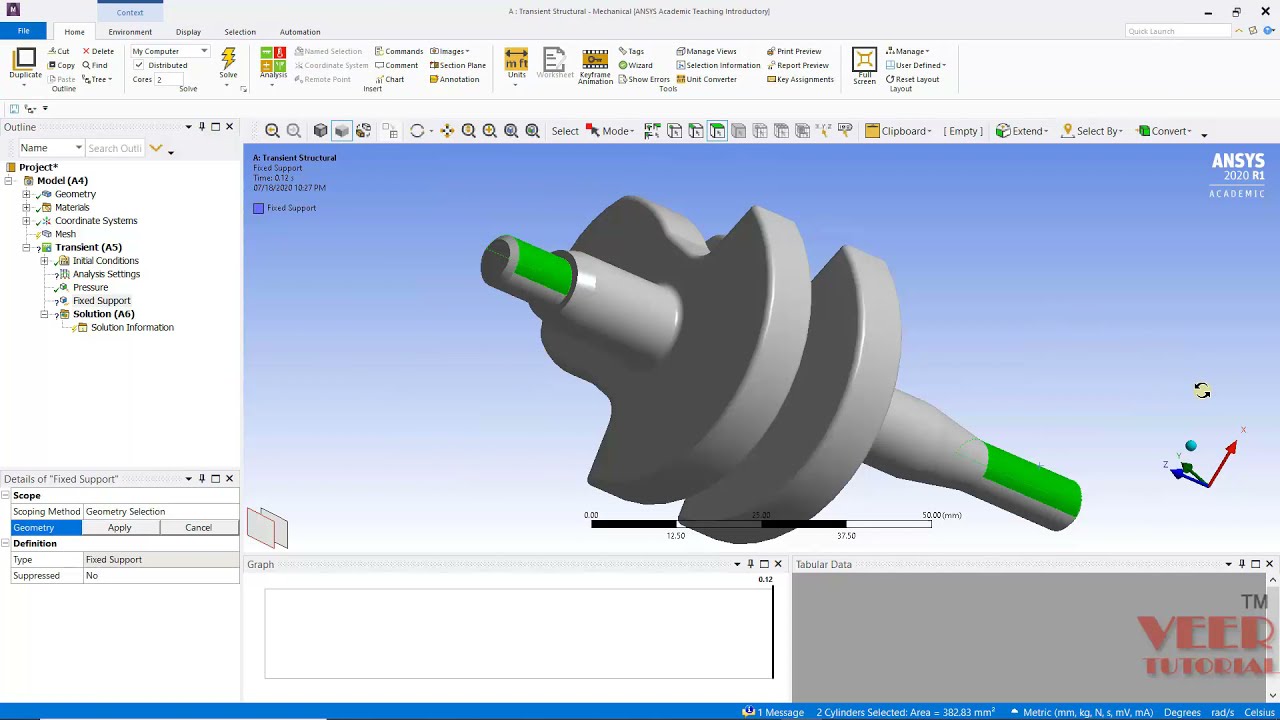Switch to the Environment ribbon tab
This screenshot has width=1280, height=720.
(130, 32)
